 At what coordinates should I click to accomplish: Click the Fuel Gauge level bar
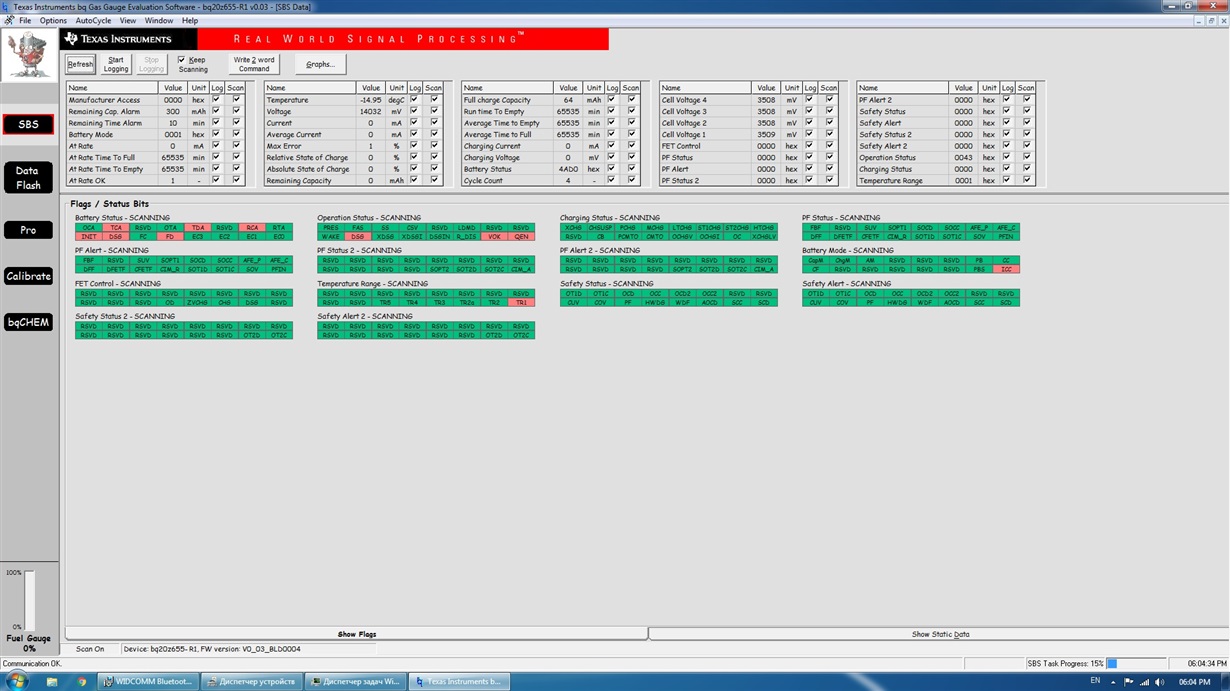29,601
